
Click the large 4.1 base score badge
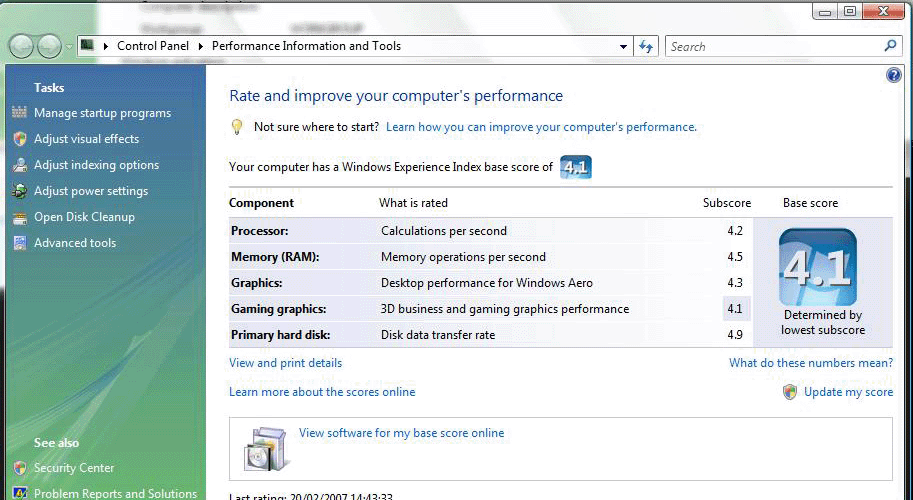(x=818, y=267)
